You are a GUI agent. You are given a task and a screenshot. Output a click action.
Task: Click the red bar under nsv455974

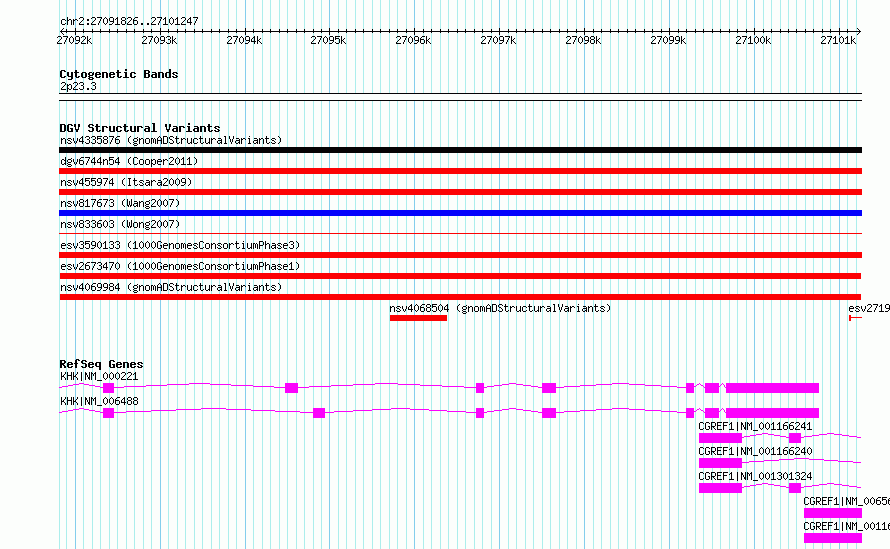coord(460,192)
